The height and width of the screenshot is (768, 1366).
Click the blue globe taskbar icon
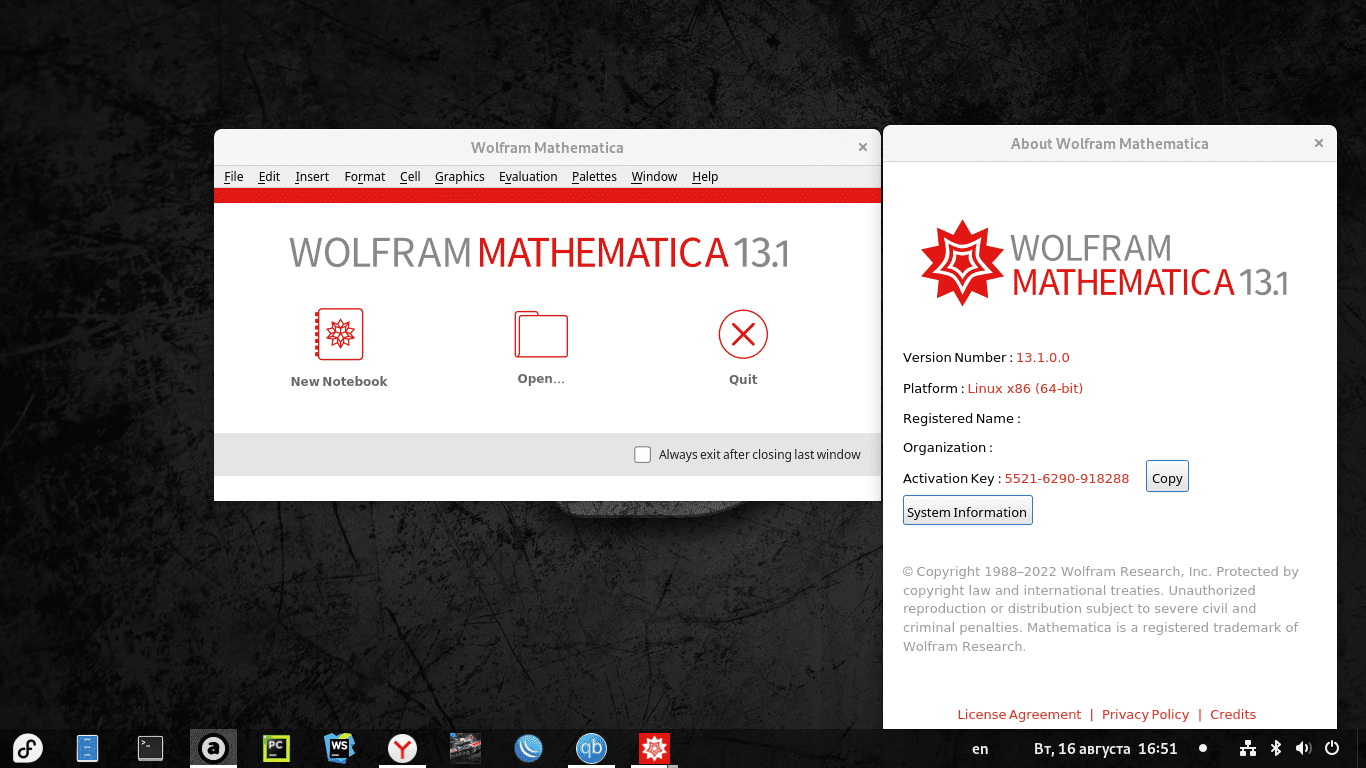[528, 748]
